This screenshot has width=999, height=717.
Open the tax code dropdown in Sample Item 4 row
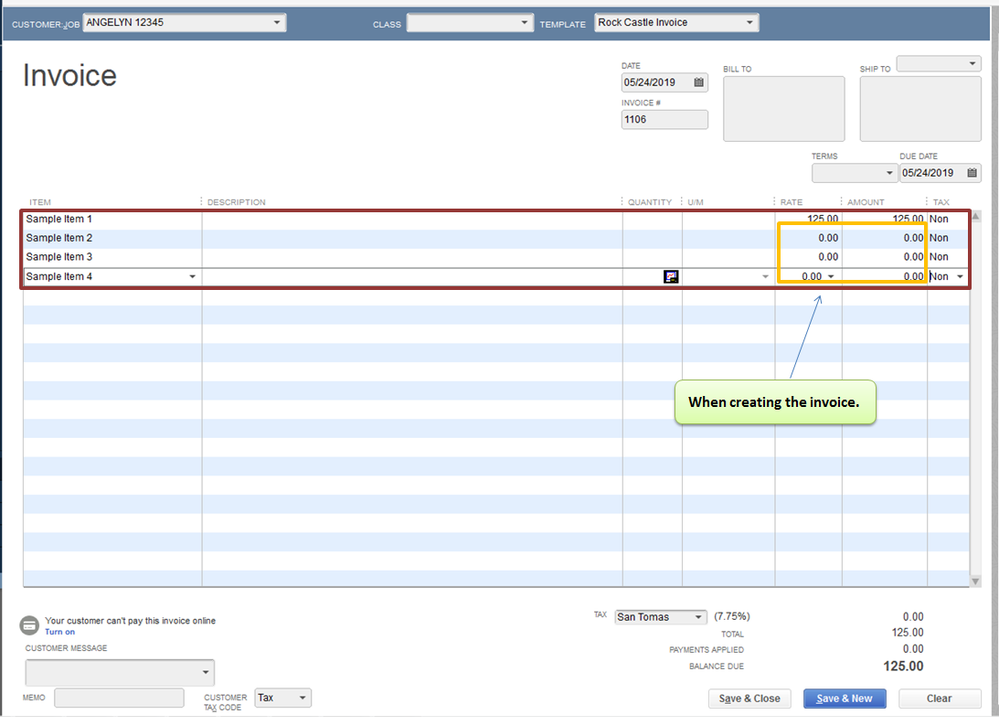point(960,277)
